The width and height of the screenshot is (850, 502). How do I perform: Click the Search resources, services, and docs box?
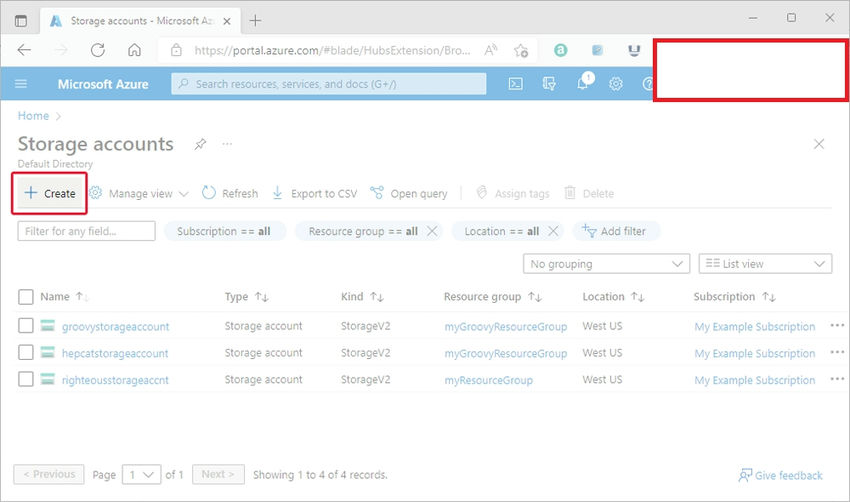(x=329, y=83)
